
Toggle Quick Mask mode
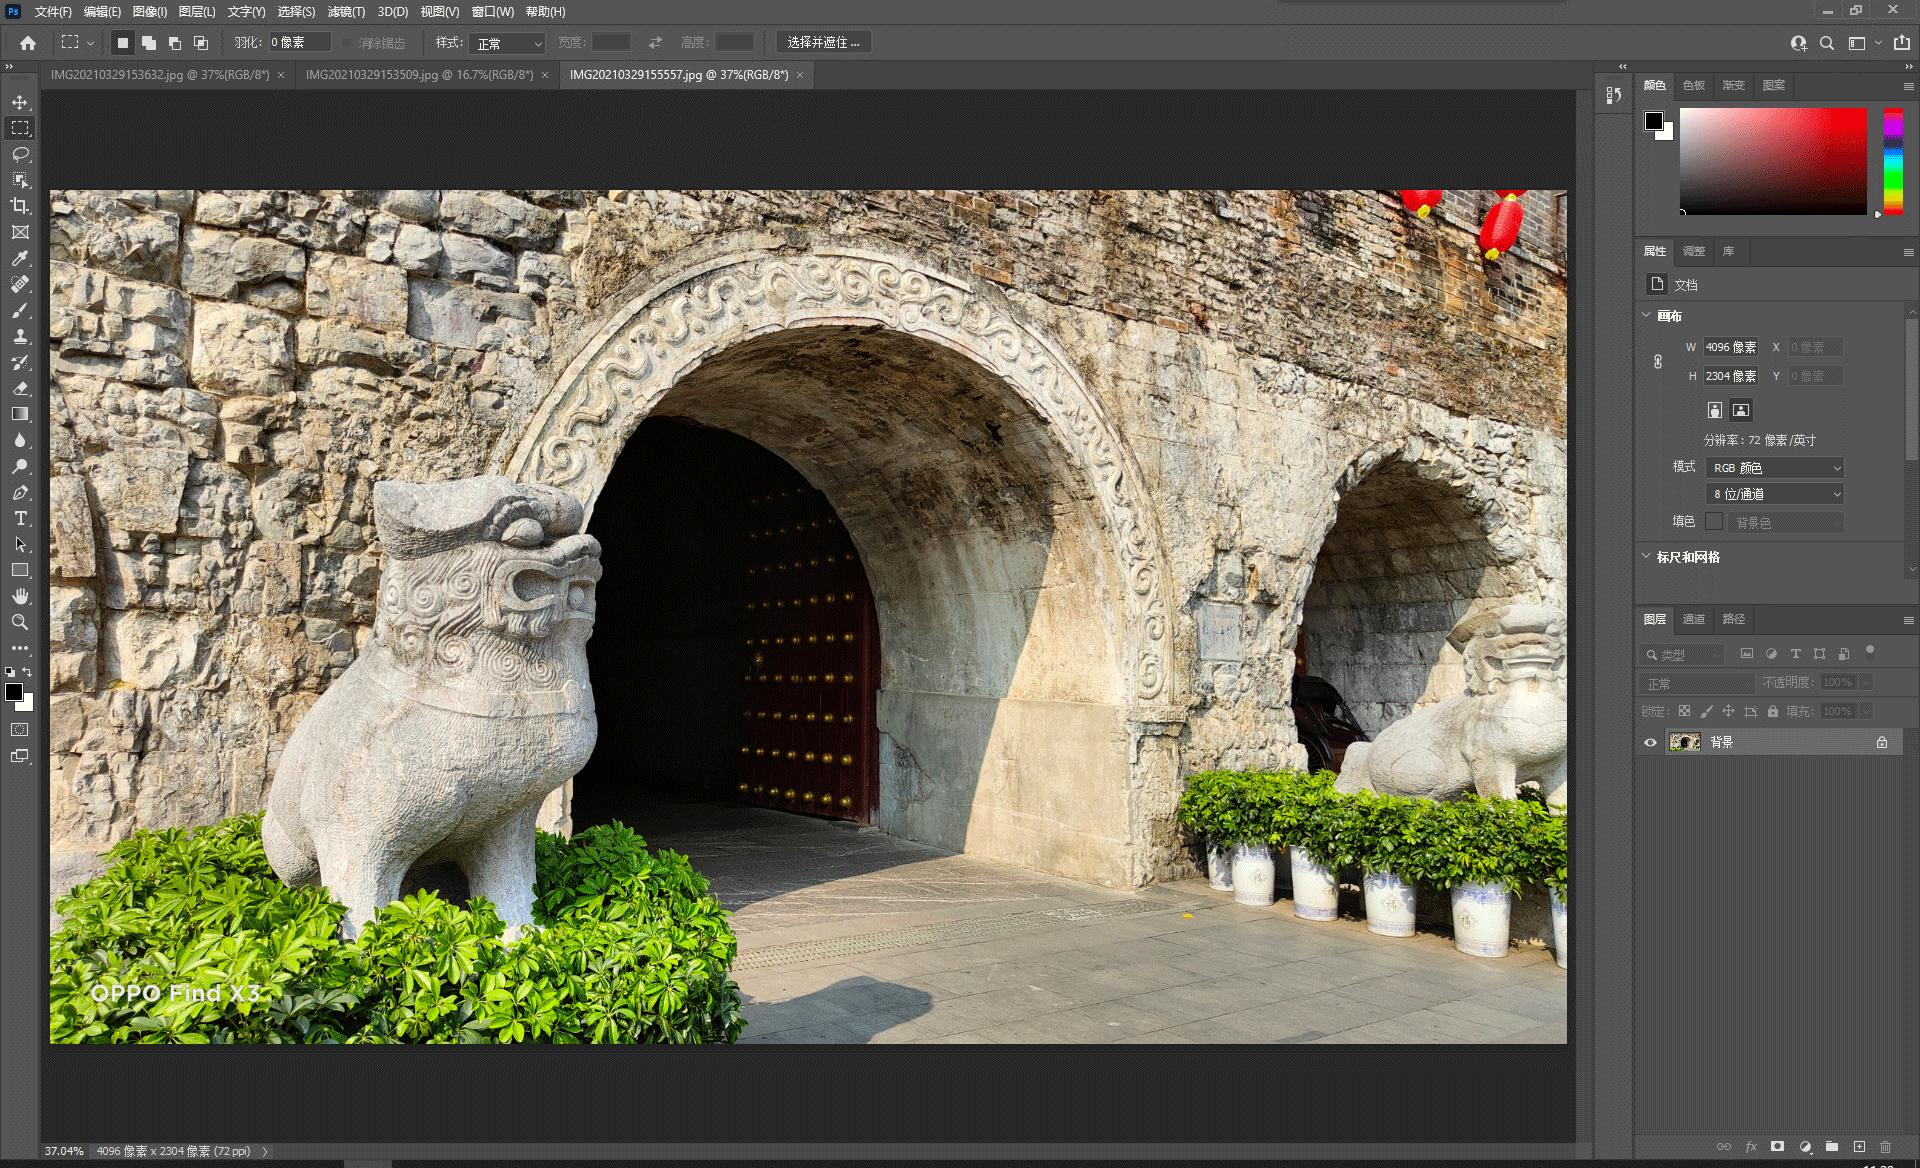tap(20, 730)
